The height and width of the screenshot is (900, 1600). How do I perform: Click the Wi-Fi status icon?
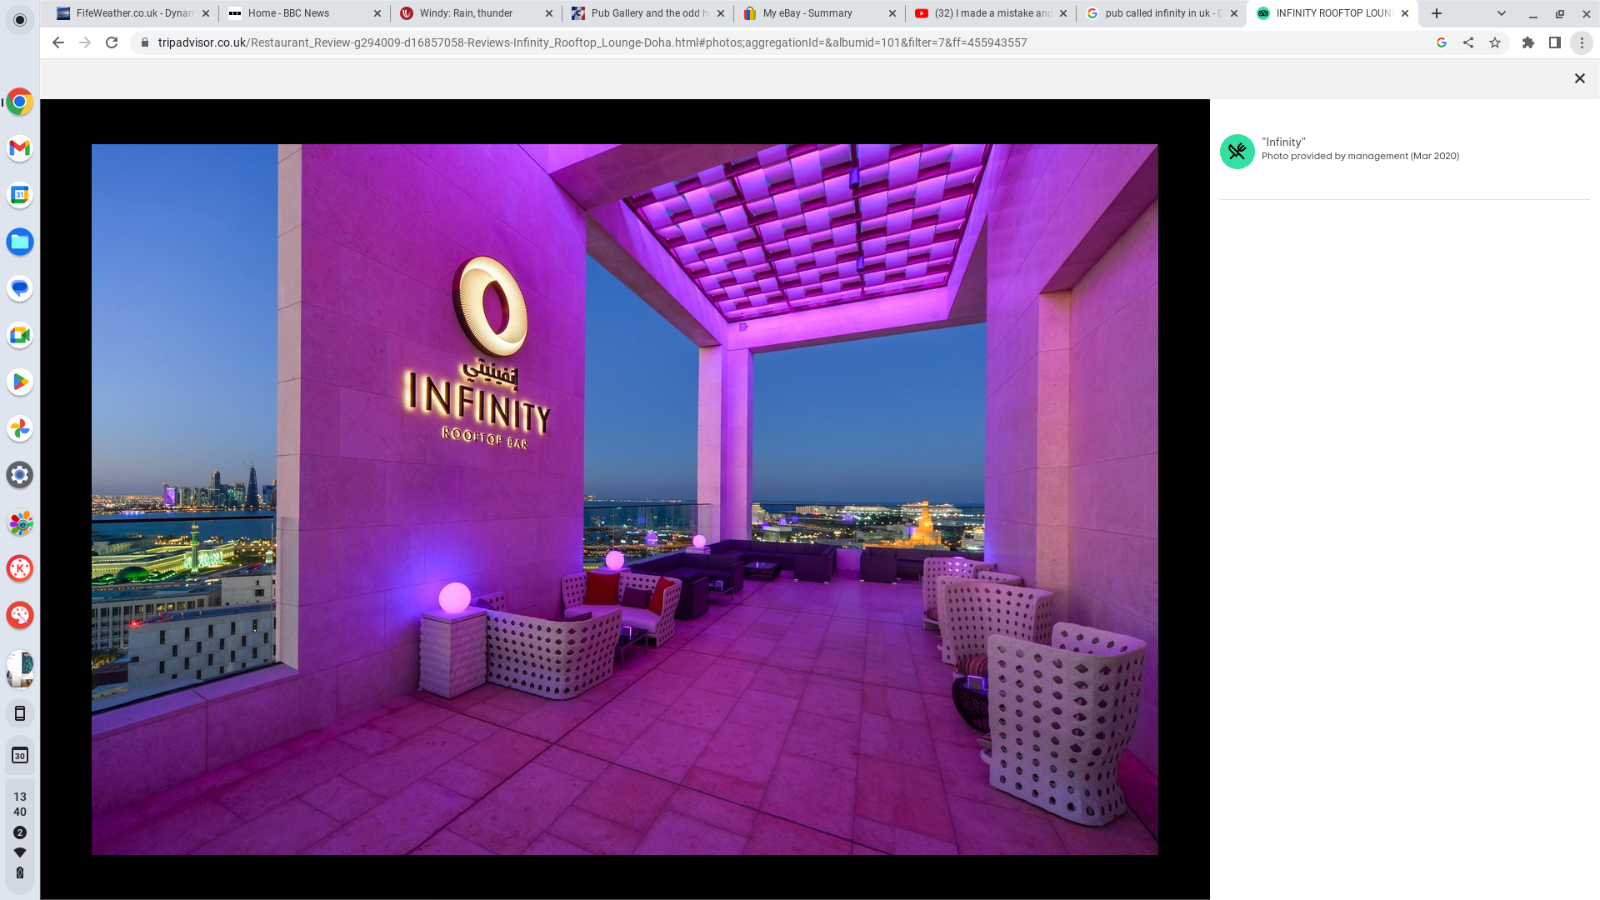(x=20, y=852)
